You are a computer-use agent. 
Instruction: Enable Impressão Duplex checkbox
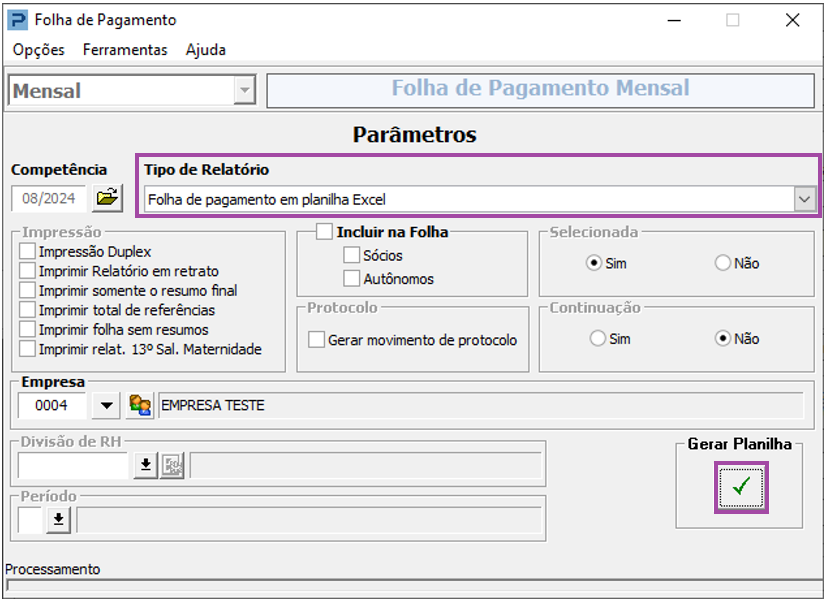click(27, 252)
